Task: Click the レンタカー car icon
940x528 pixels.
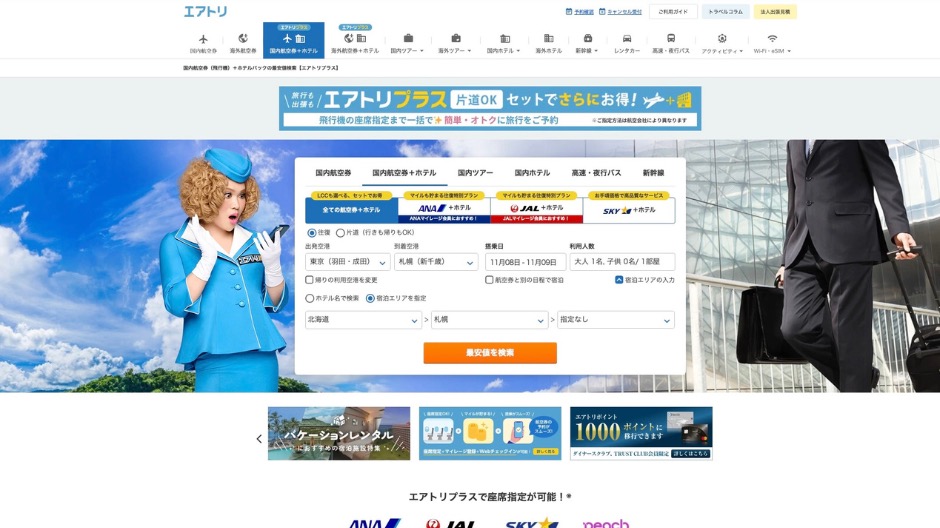Action: pos(627,39)
